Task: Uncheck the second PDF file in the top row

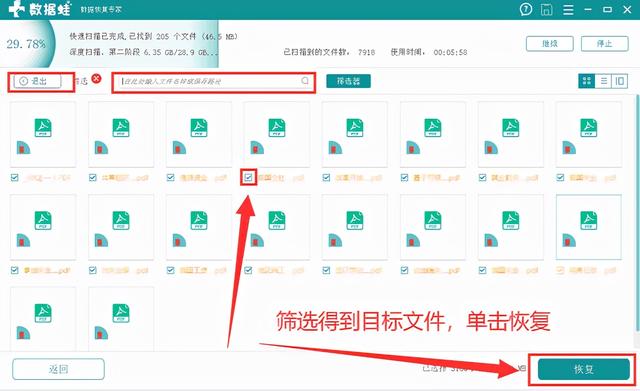Action: pos(93,178)
